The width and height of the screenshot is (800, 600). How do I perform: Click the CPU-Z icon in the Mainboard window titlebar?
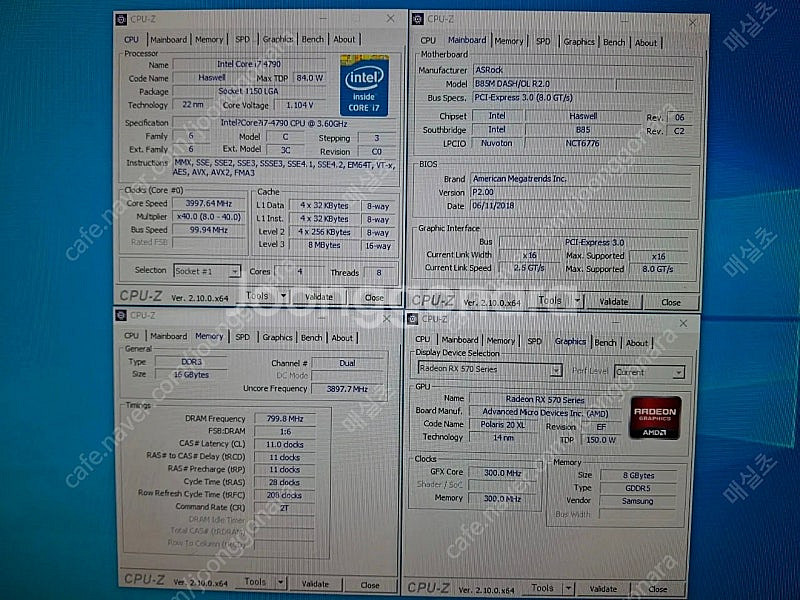pos(418,18)
